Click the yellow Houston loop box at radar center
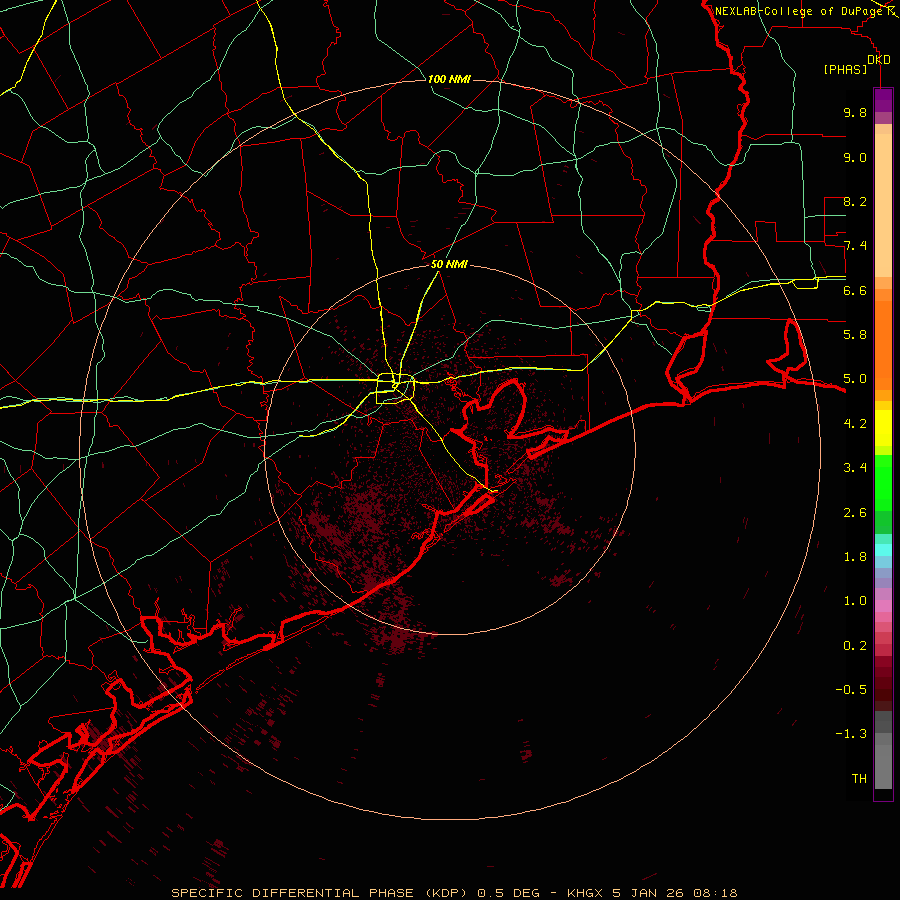The height and width of the screenshot is (900, 900). click(x=395, y=389)
